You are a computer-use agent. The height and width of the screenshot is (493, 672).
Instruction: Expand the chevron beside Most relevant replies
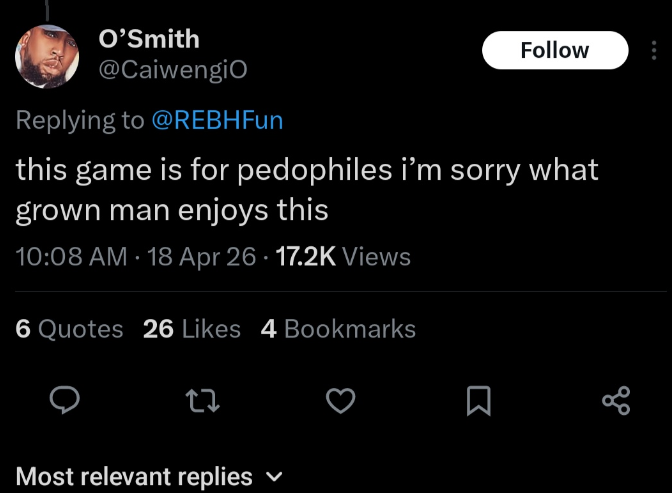click(275, 478)
